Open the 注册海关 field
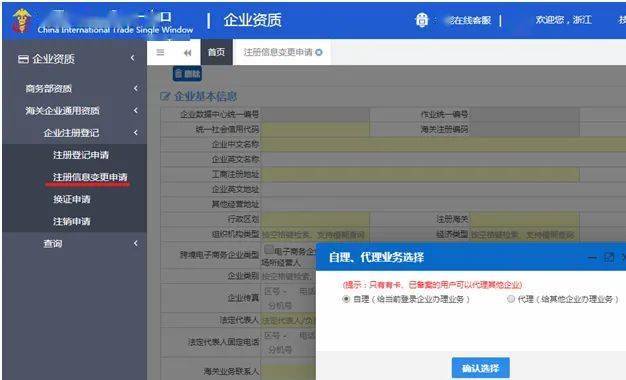 (x=524, y=219)
